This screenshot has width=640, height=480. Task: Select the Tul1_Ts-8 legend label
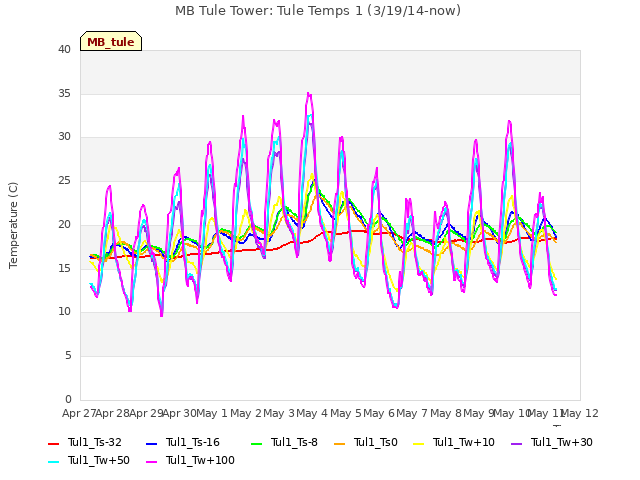(294, 442)
